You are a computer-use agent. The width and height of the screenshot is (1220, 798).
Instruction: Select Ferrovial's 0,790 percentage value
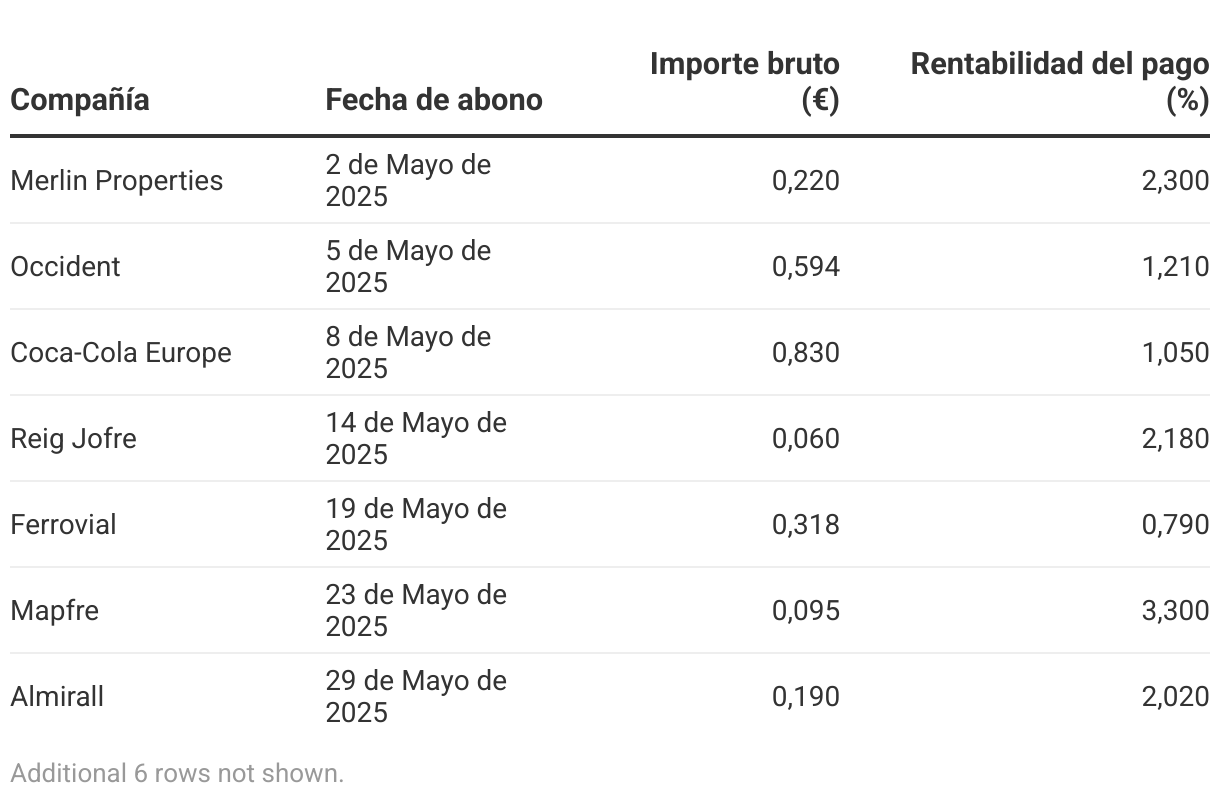(1176, 525)
